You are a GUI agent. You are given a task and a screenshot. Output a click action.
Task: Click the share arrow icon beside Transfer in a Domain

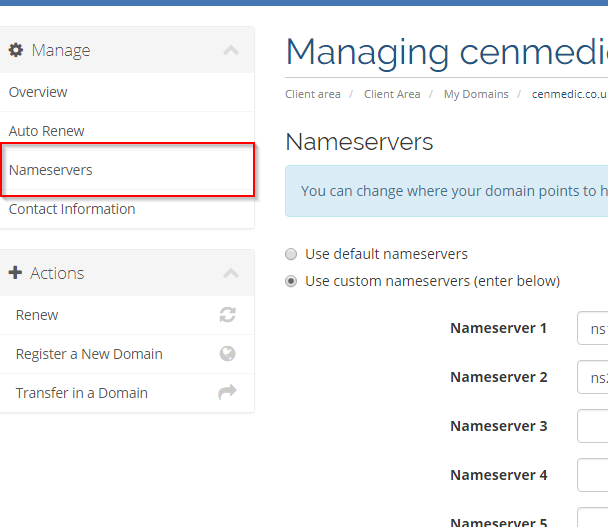click(228, 392)
